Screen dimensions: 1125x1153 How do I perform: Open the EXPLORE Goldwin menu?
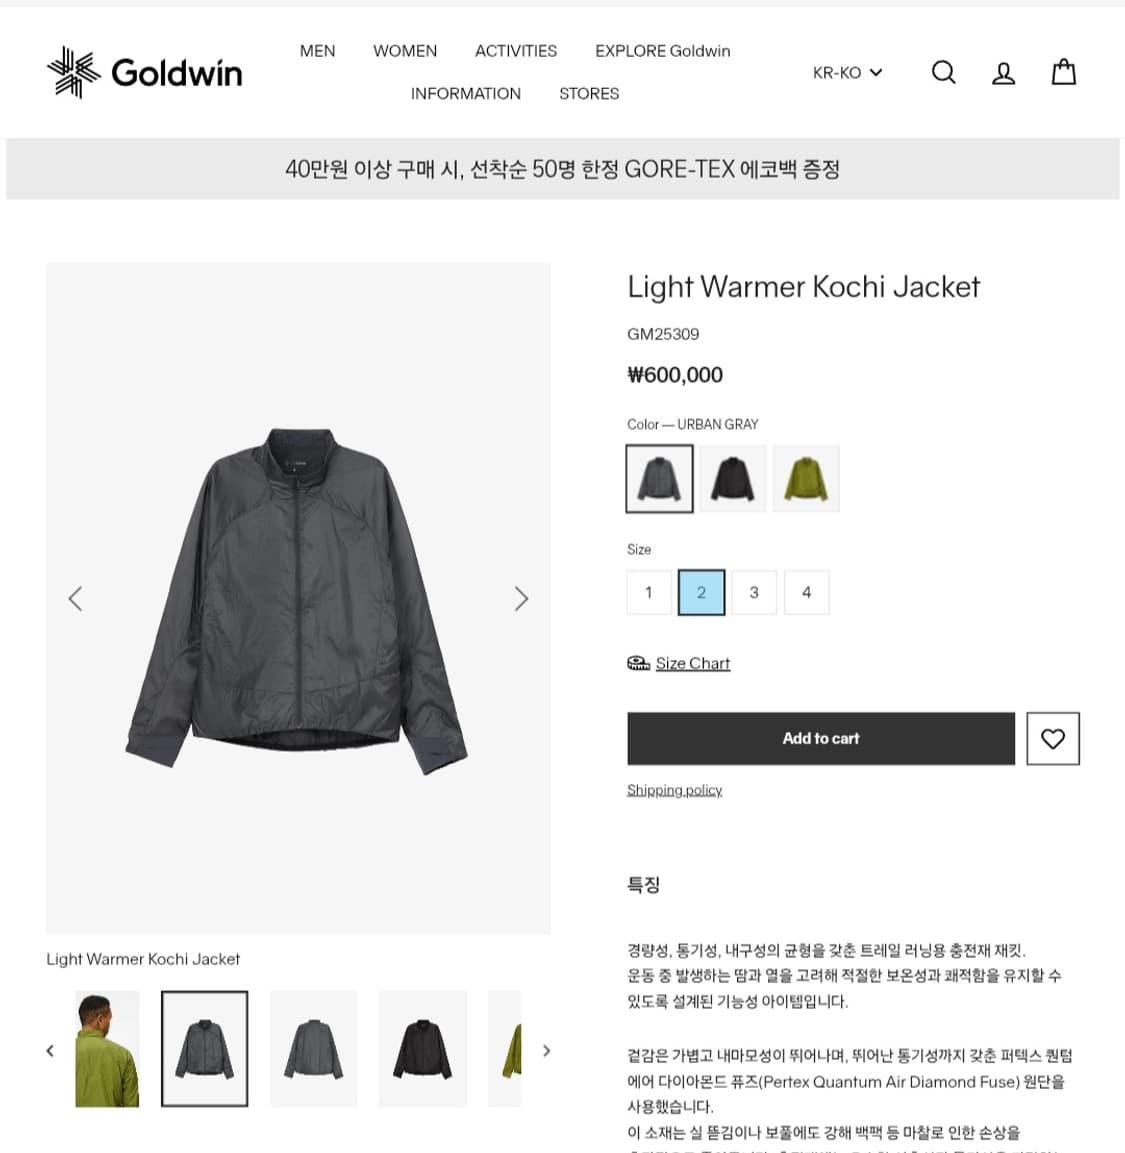pyautogui.click(x=662, y=51)
